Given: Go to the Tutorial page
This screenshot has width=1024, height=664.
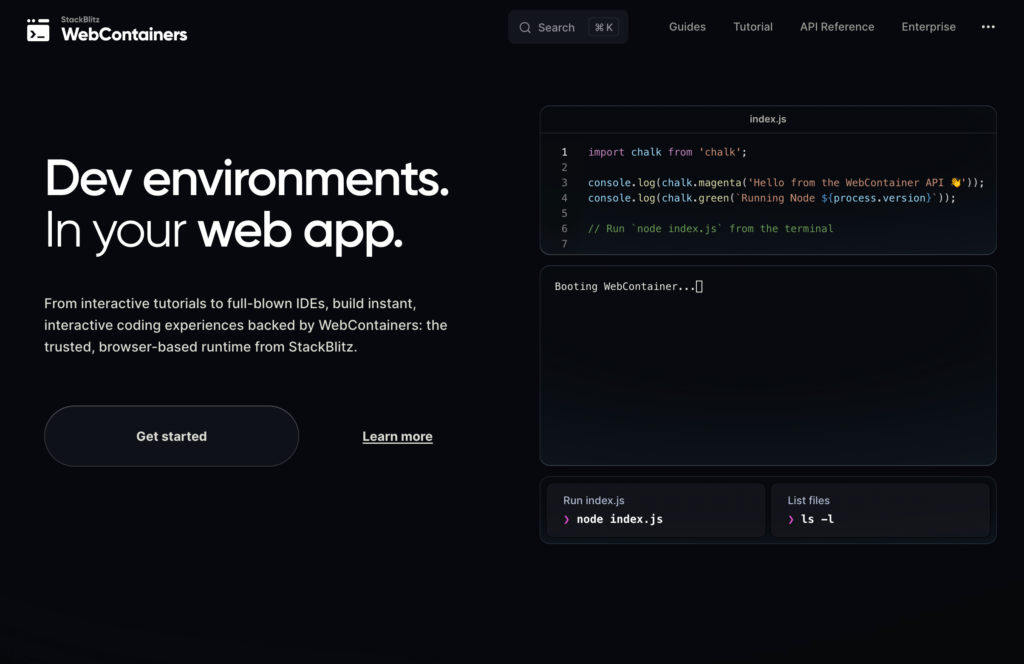Looking at the screenshot, I should click(752, 27).
